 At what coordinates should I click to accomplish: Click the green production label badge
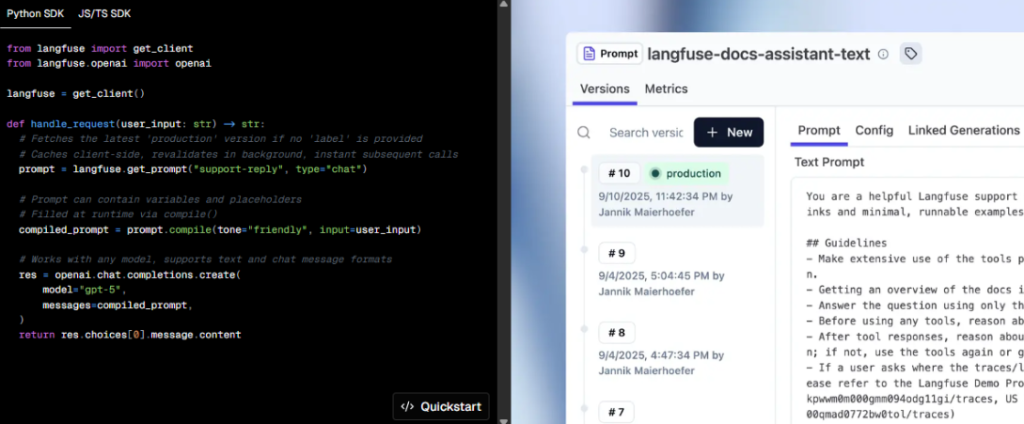[685, 173]
